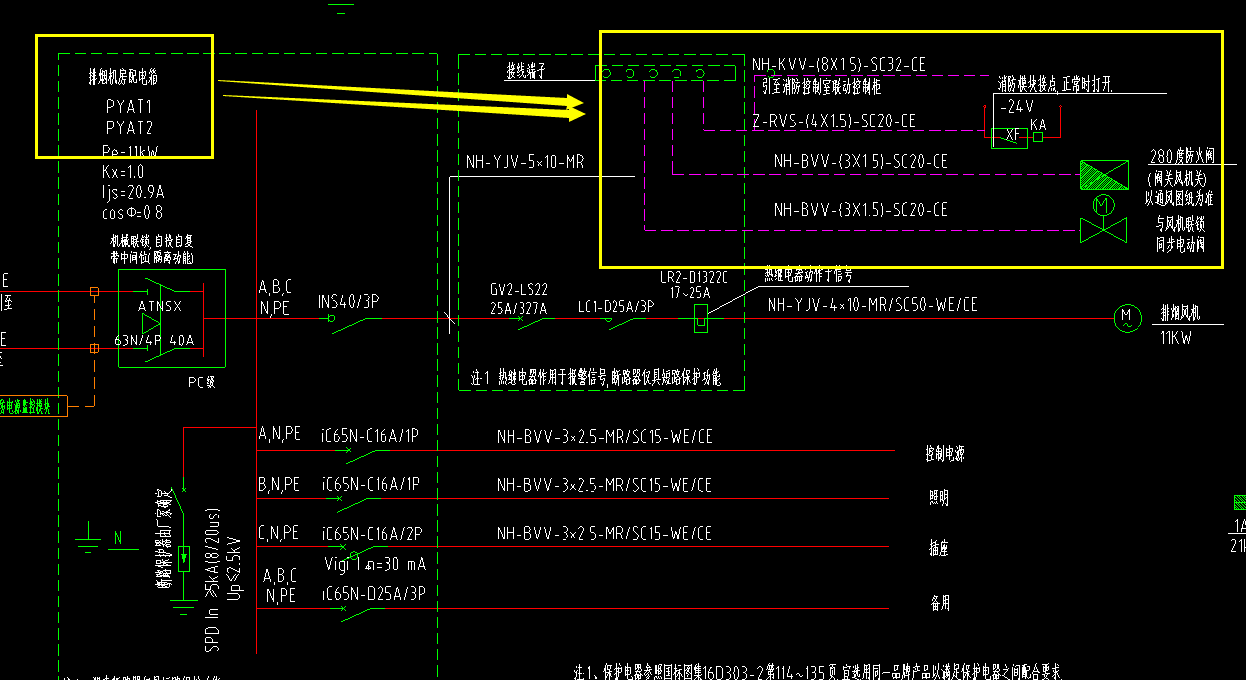
Task: Select the Z-RVS-(4X1.5)-SC20-CE cable label
Action: 834,121
